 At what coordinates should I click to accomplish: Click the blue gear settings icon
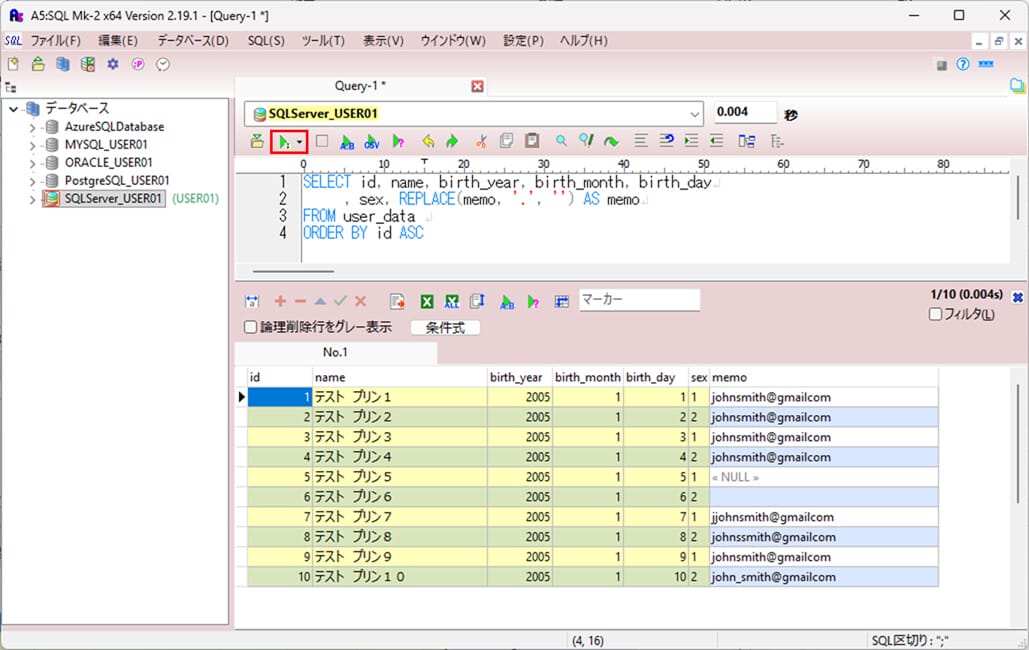tap(112, 64)
